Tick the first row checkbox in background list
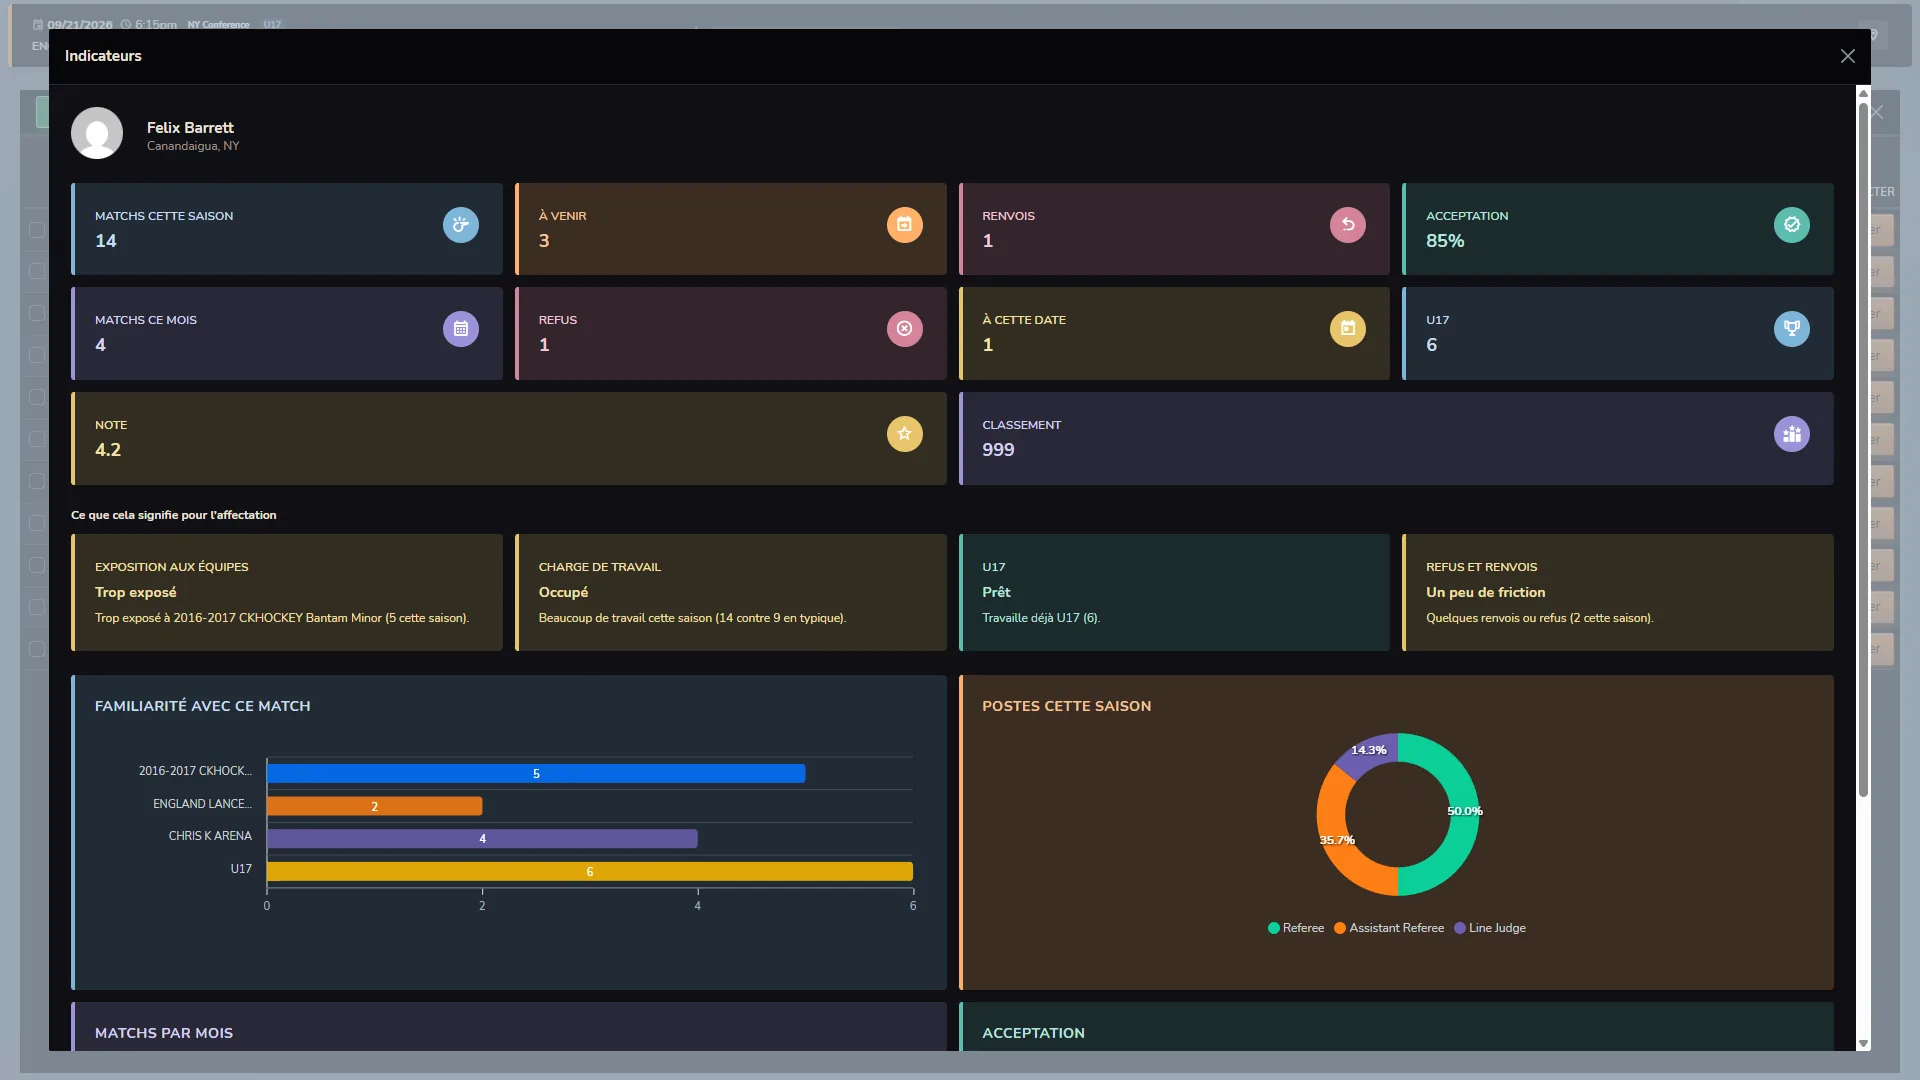1920x1080 pixels. tap(37, 230)
